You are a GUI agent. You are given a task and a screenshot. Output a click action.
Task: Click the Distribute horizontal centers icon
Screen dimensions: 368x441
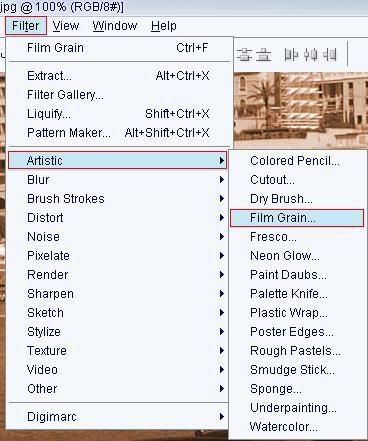(x=310, y=54)
